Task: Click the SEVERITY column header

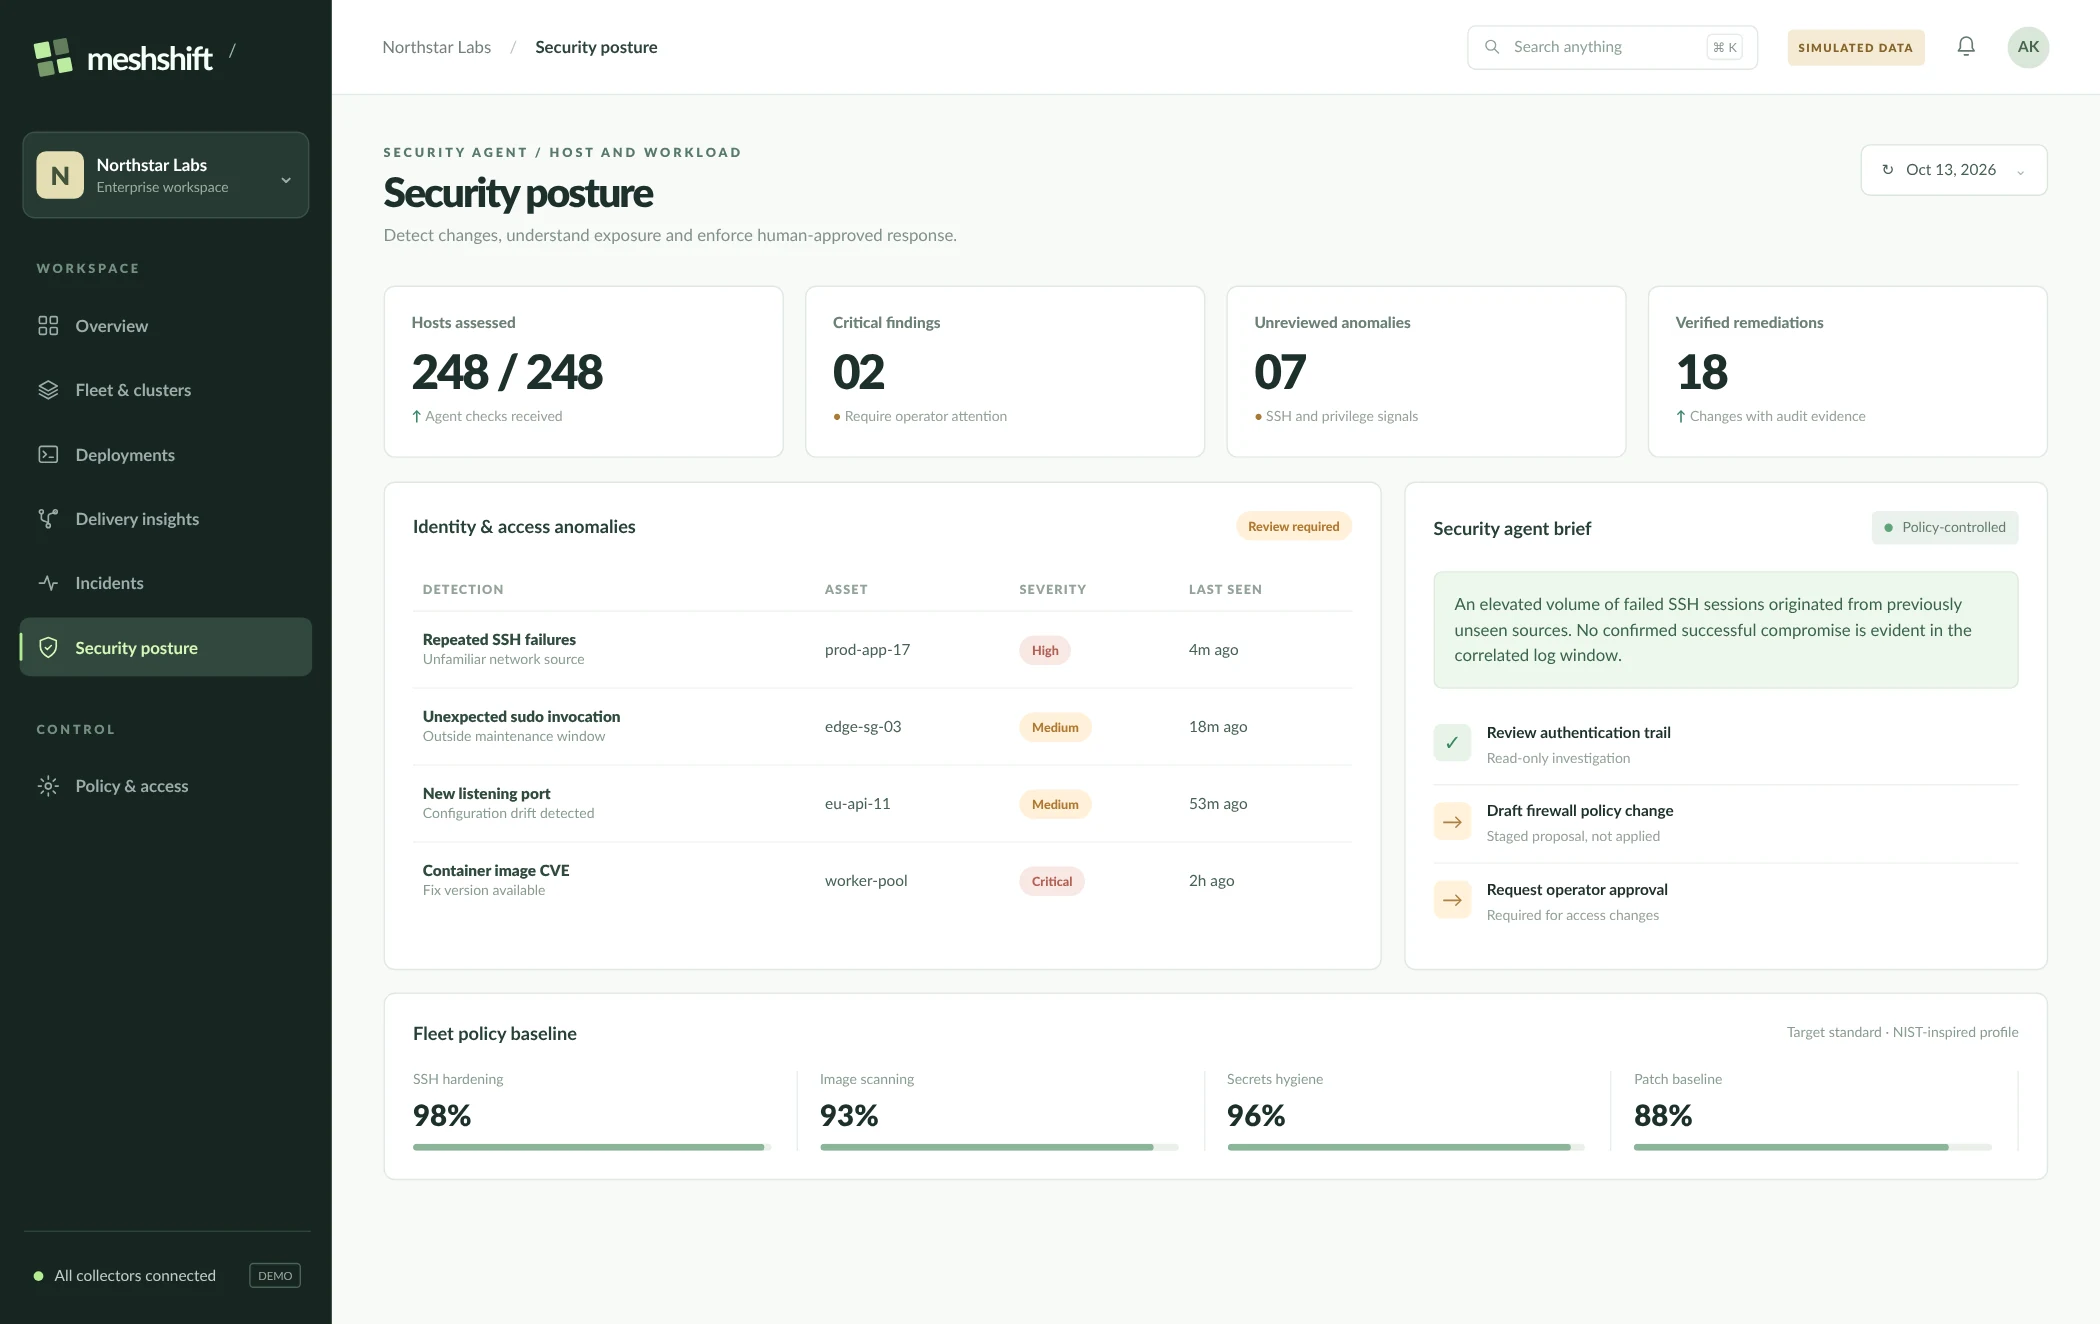Action: pos(1052,590)
